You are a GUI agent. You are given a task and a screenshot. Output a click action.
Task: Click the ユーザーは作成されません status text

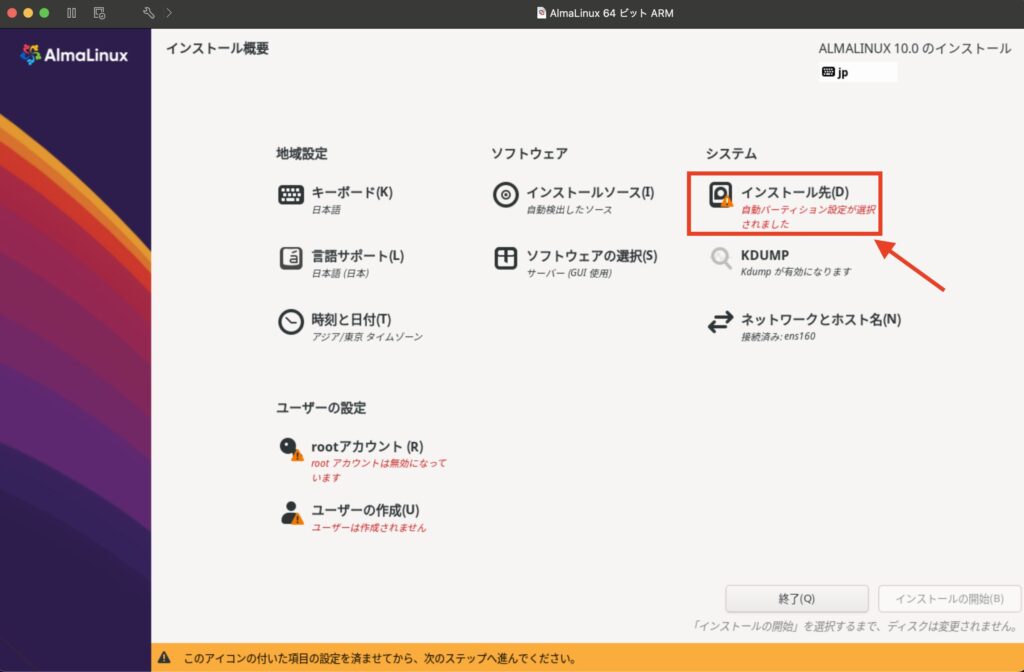pos(368,528)
